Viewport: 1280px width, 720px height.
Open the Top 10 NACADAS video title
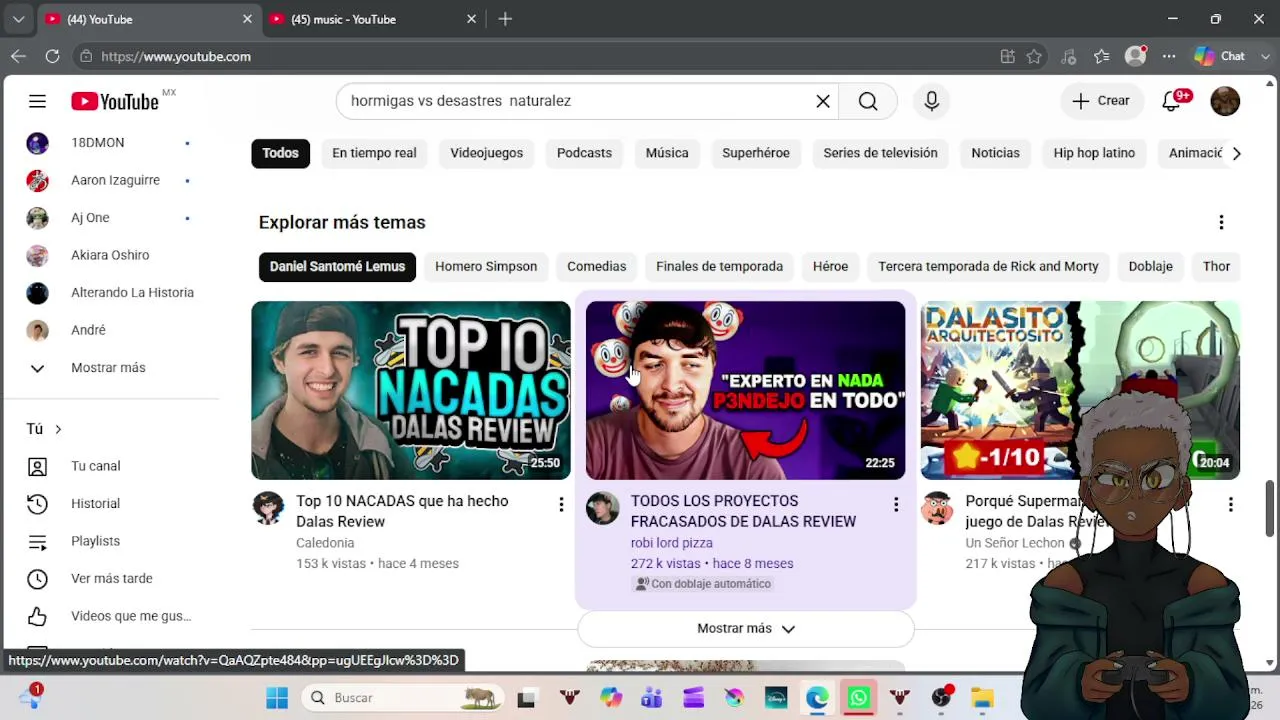(x=402, y=511)
